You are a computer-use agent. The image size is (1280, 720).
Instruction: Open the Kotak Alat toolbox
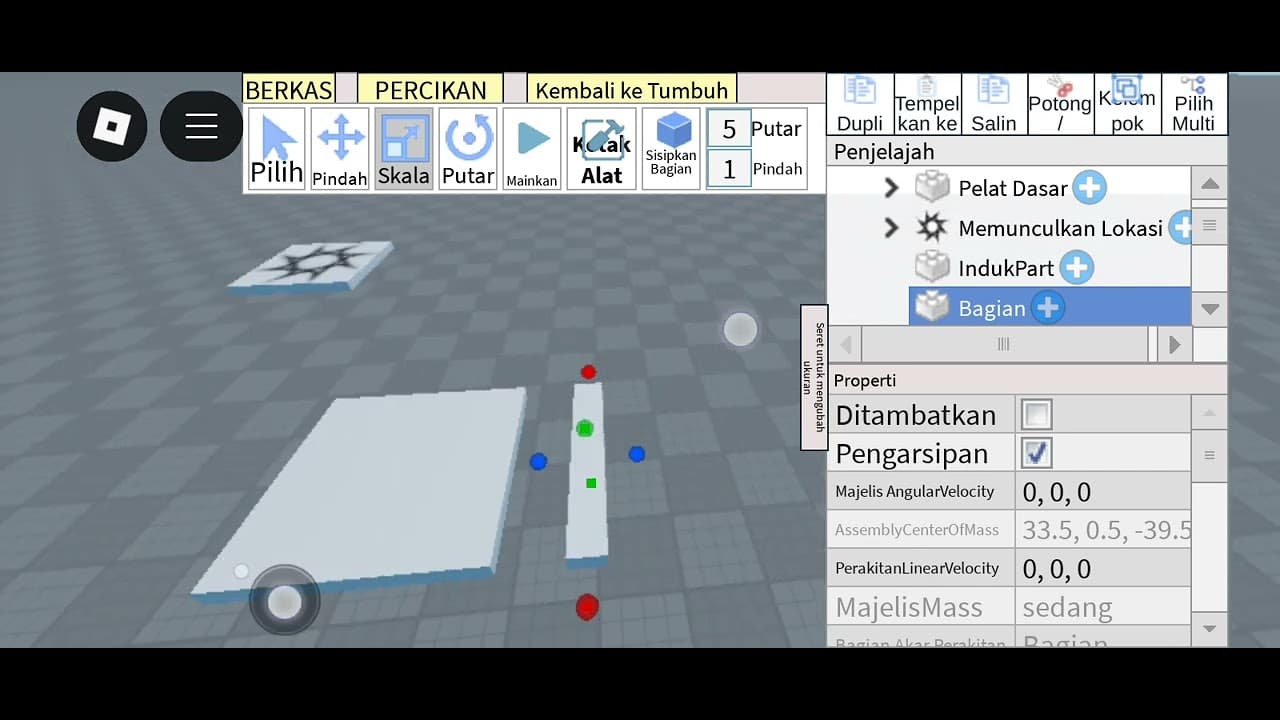pyautogui.click(x=602, y=148)
